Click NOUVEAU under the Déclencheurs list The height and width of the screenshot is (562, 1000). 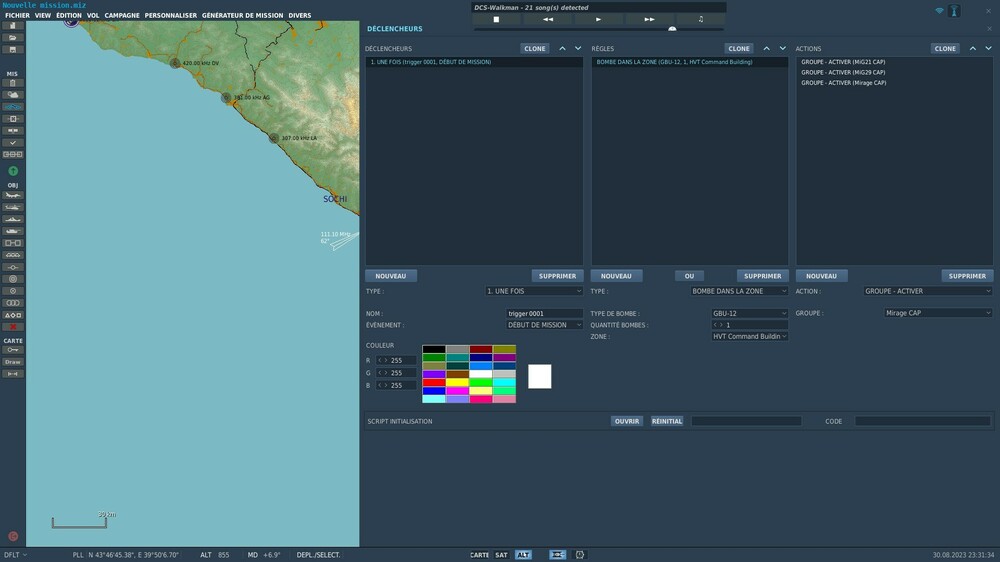[x=391, y=276]
